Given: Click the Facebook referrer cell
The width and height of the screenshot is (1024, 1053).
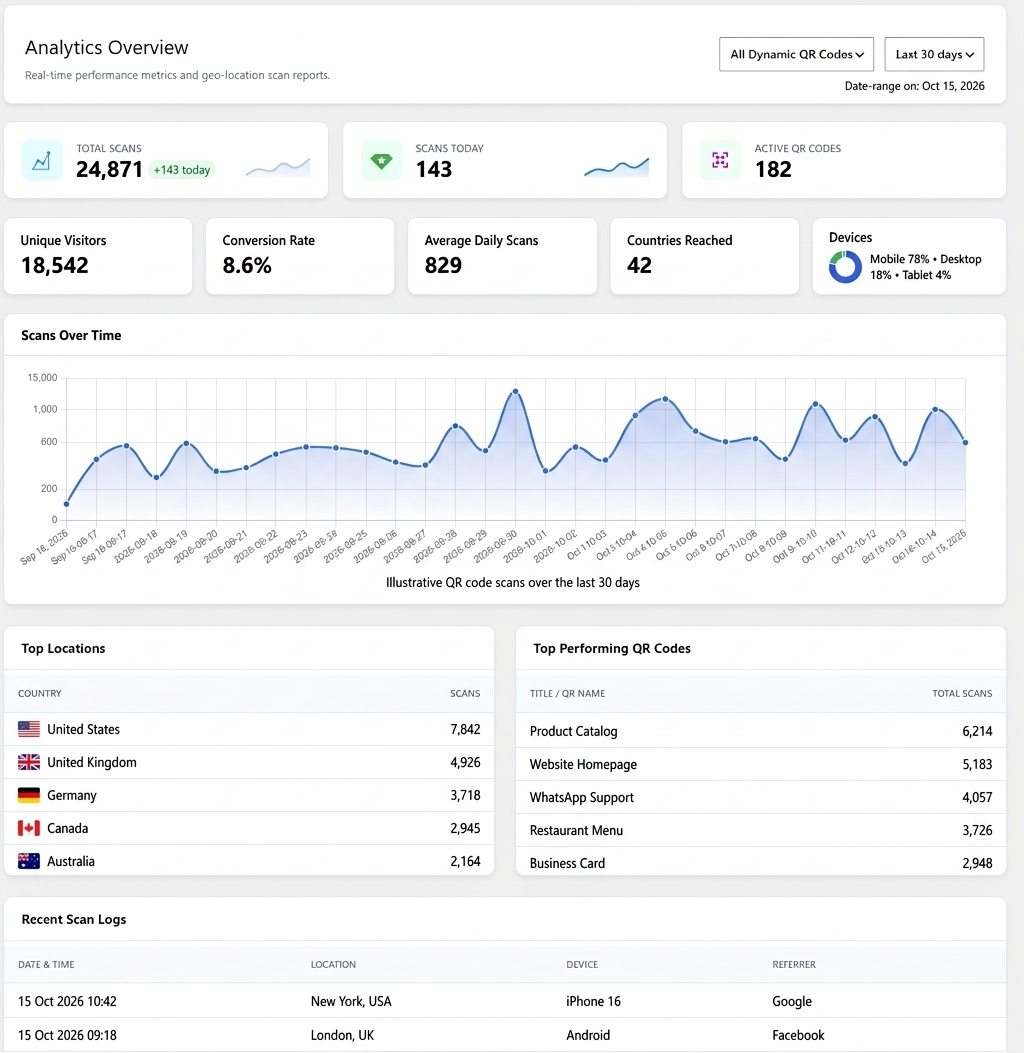Looking at the screenshot, I should pos(798,1035).
